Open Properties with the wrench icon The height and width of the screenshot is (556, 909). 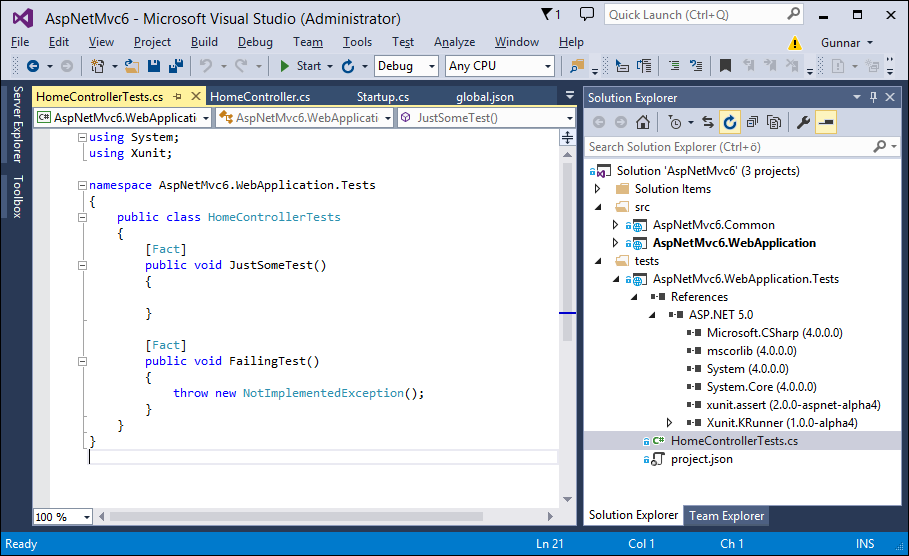[x=803, y=122]
